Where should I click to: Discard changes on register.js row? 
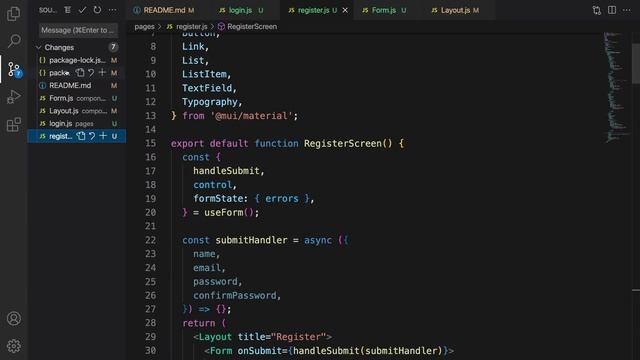(92, 136)
